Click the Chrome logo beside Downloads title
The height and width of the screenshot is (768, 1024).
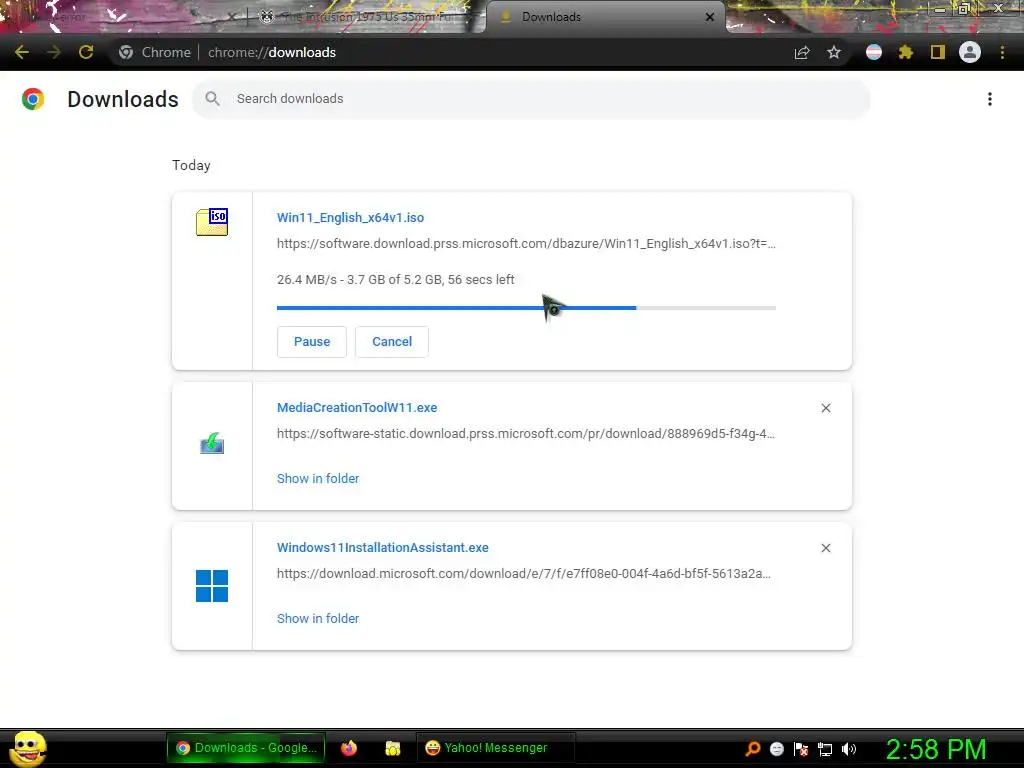(x=33, y=99)
